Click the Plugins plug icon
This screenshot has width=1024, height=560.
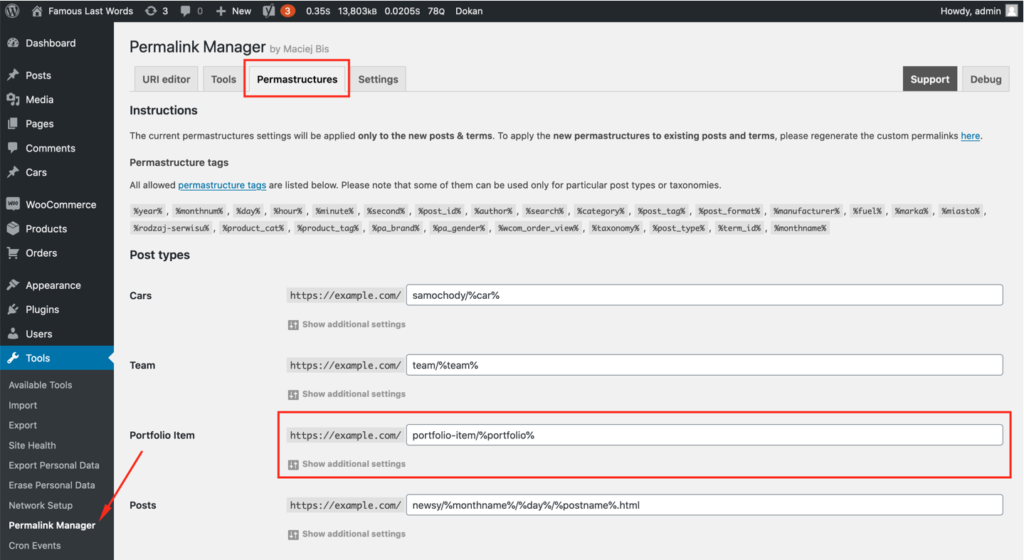pyautogui.click(x=12, y=309)
